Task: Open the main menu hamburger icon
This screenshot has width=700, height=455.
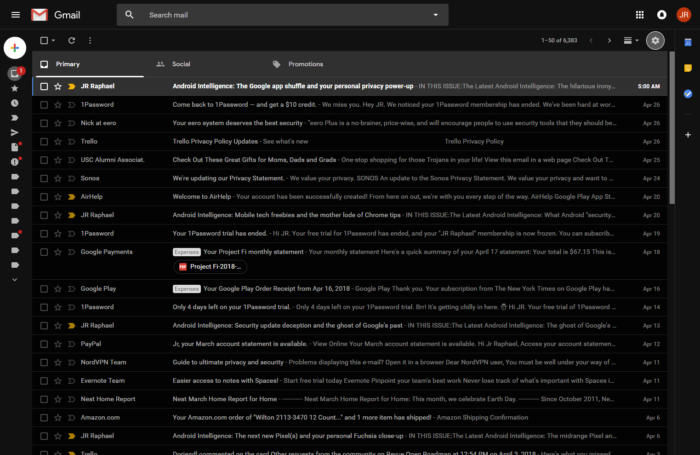Action: [16, 15]
